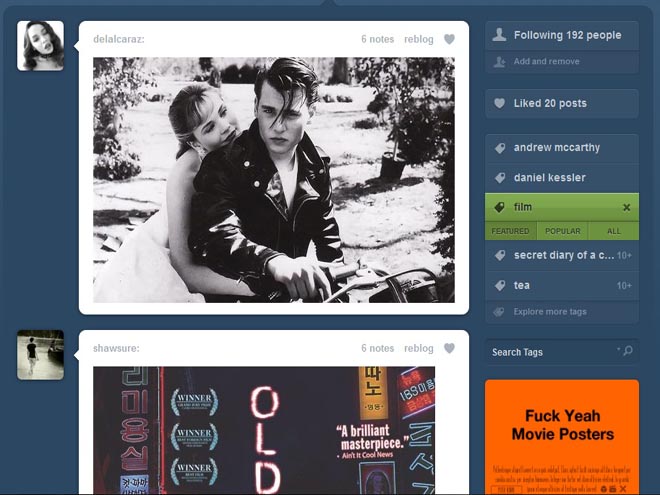Open delalcaraz's avatar picture
Image resolution: width=660 pixels, height=495 pixels.
coord(40,46)
